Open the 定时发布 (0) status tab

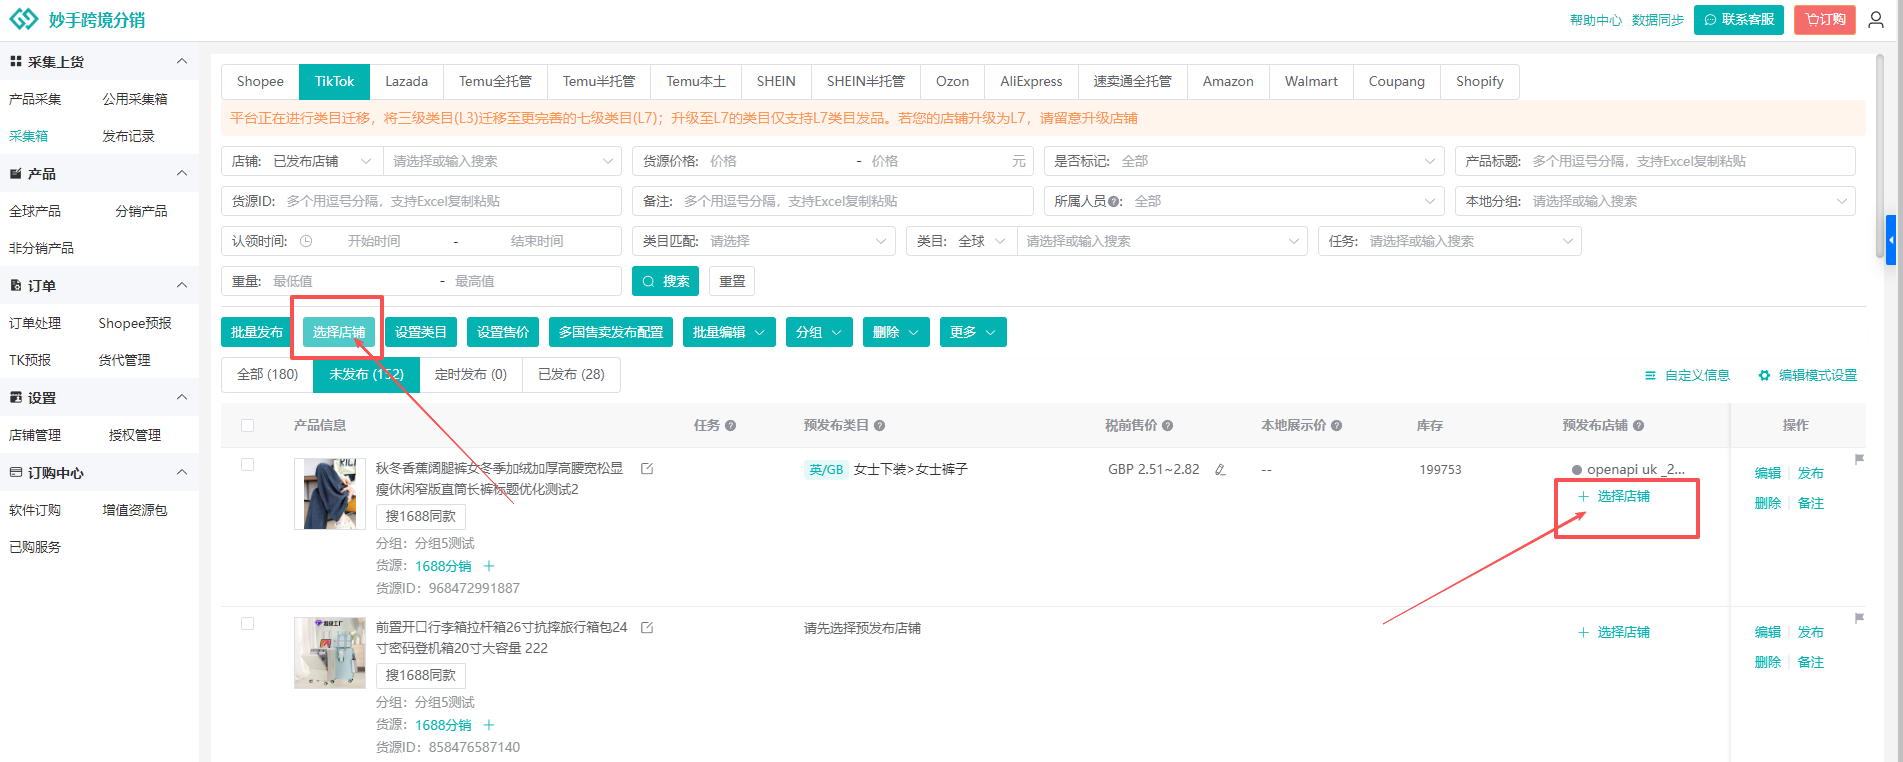(x=471, y=374)
